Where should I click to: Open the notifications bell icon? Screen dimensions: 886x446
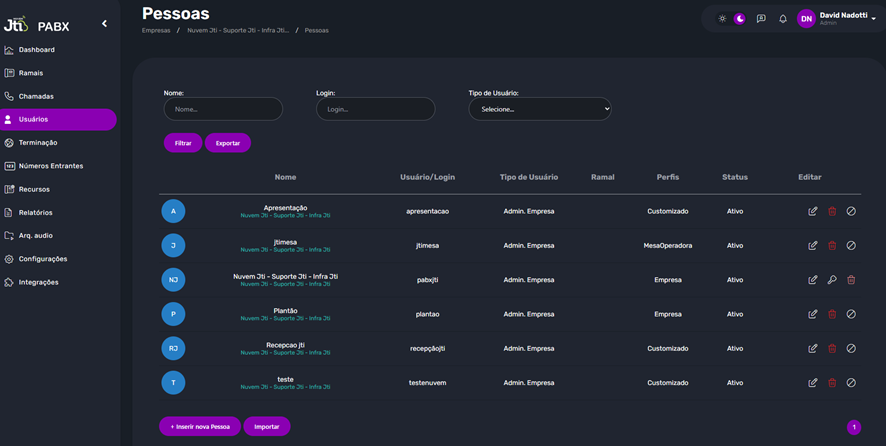pos(783,19)
